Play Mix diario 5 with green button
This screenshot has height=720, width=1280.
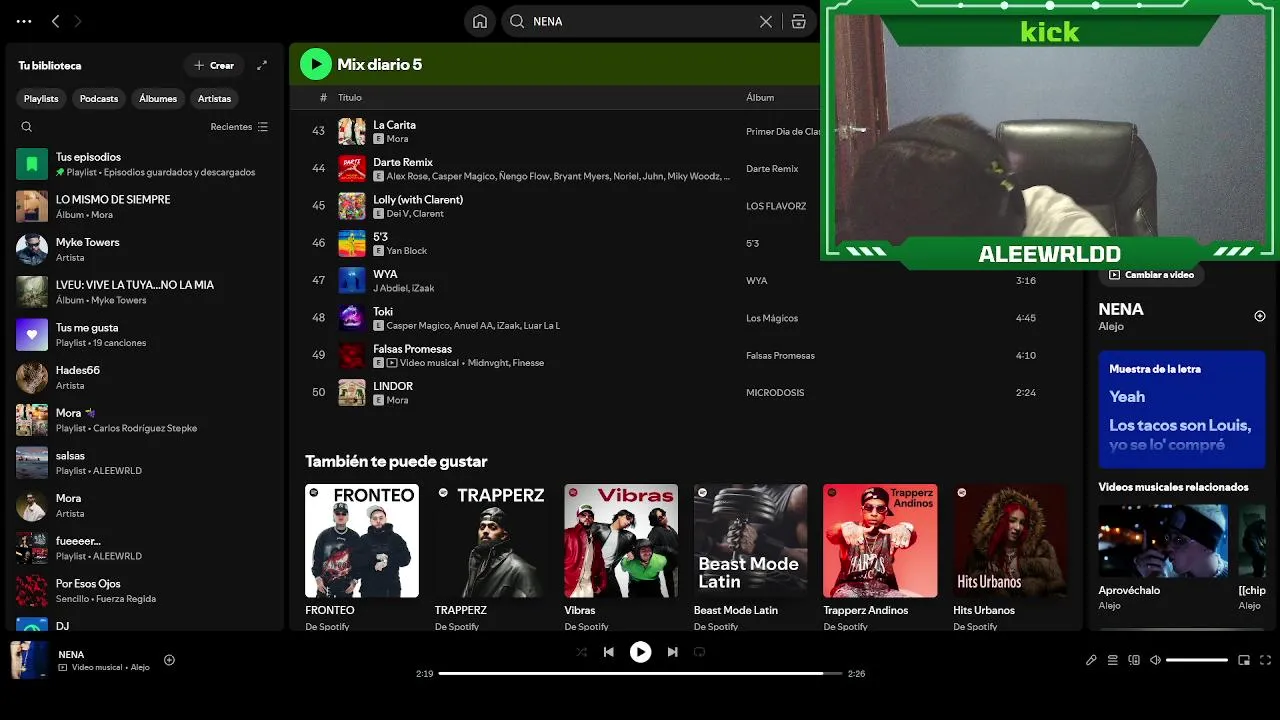click(316, 64)
